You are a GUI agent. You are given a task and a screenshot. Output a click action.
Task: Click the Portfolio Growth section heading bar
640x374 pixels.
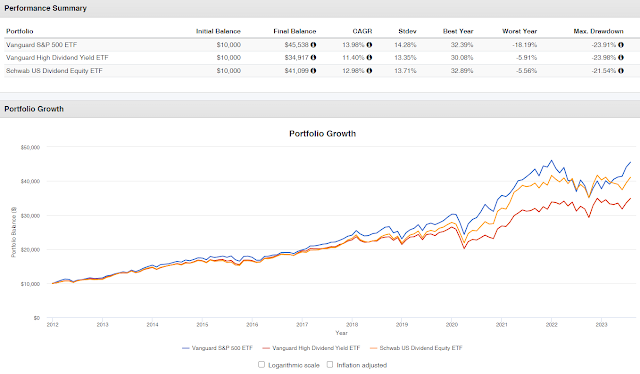point(320,109)
